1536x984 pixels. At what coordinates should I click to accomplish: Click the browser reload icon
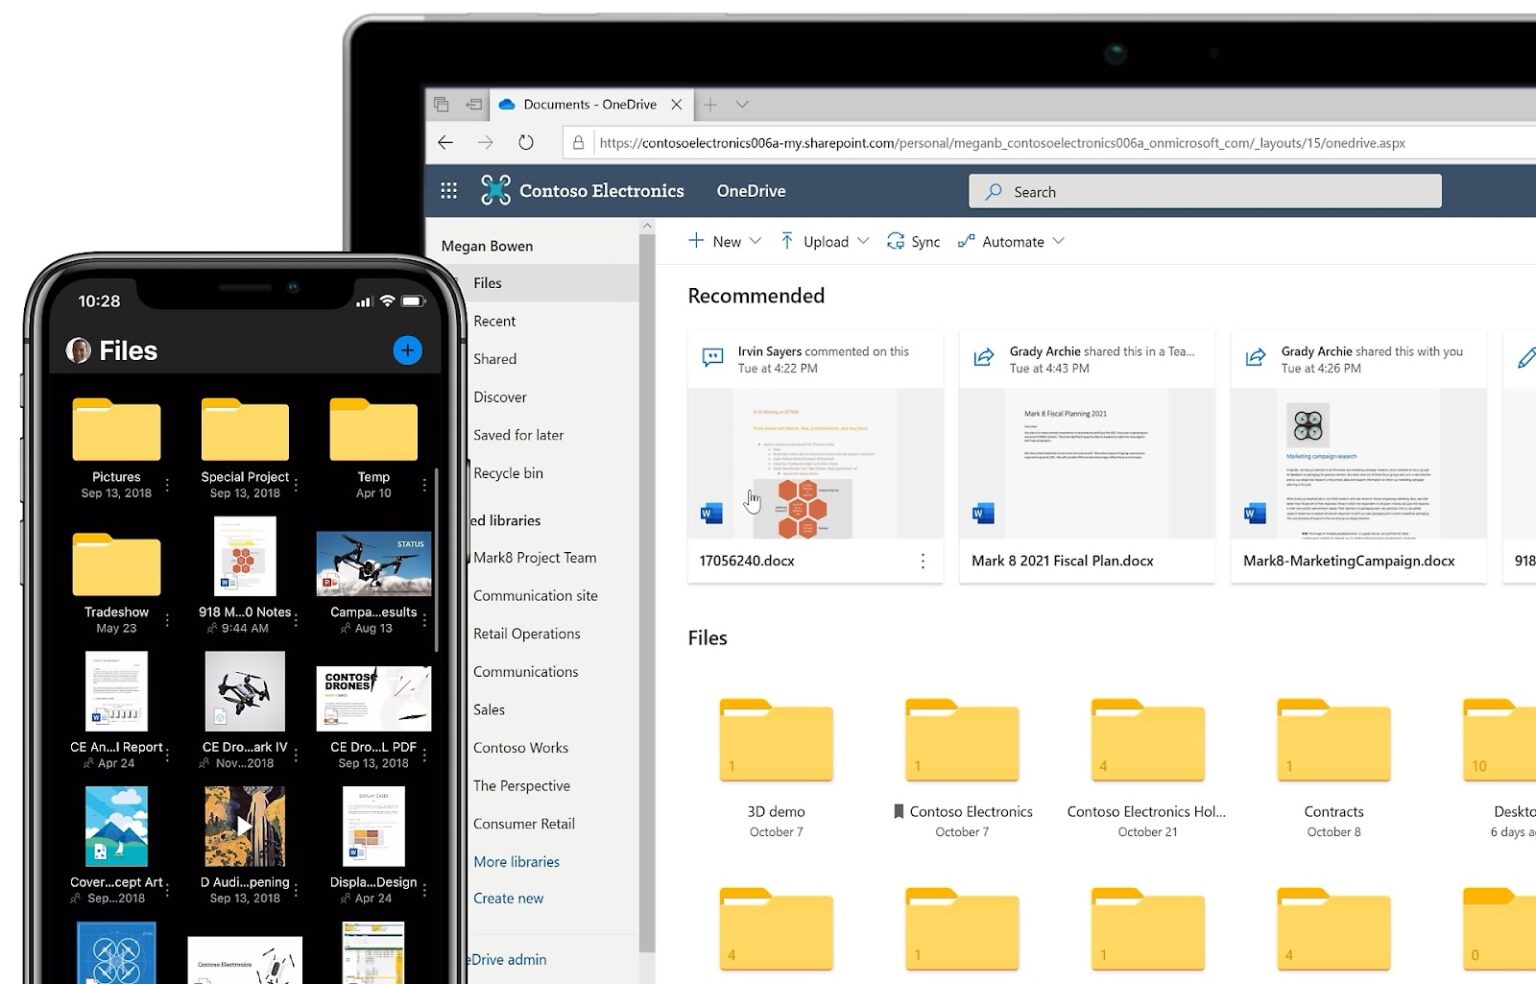(526, 142)
